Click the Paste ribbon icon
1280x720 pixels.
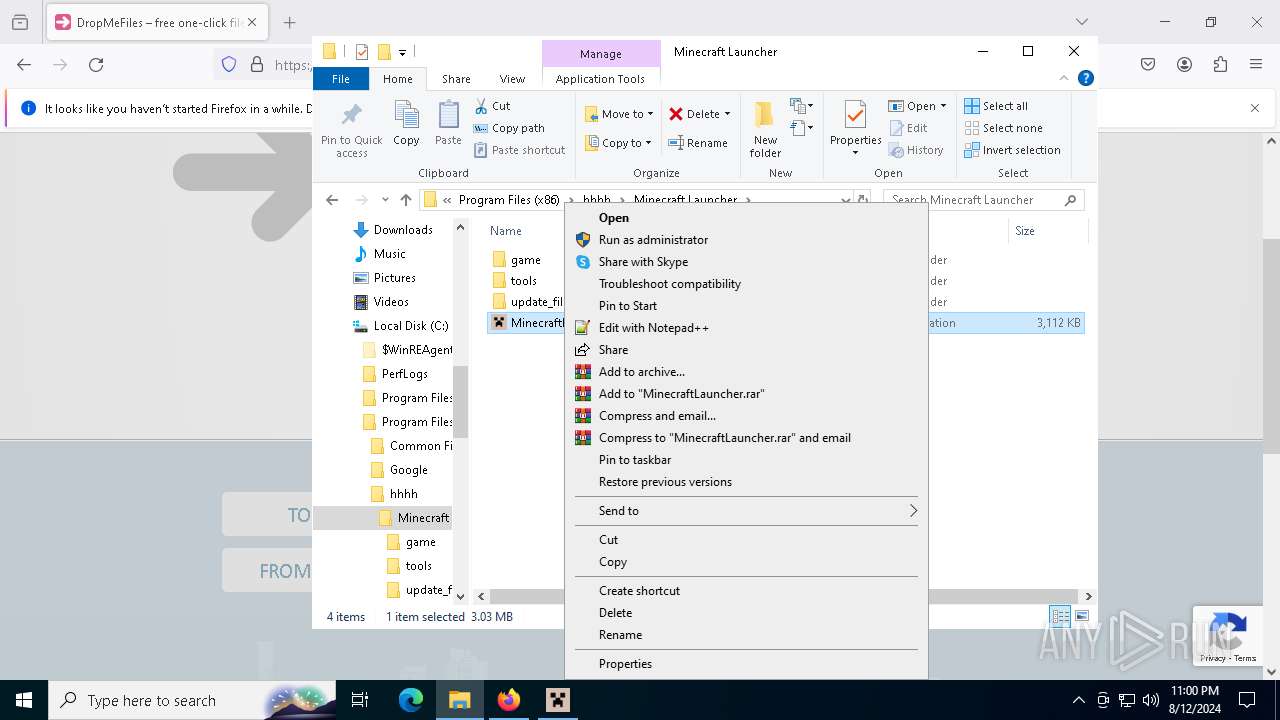coord(448,124)
